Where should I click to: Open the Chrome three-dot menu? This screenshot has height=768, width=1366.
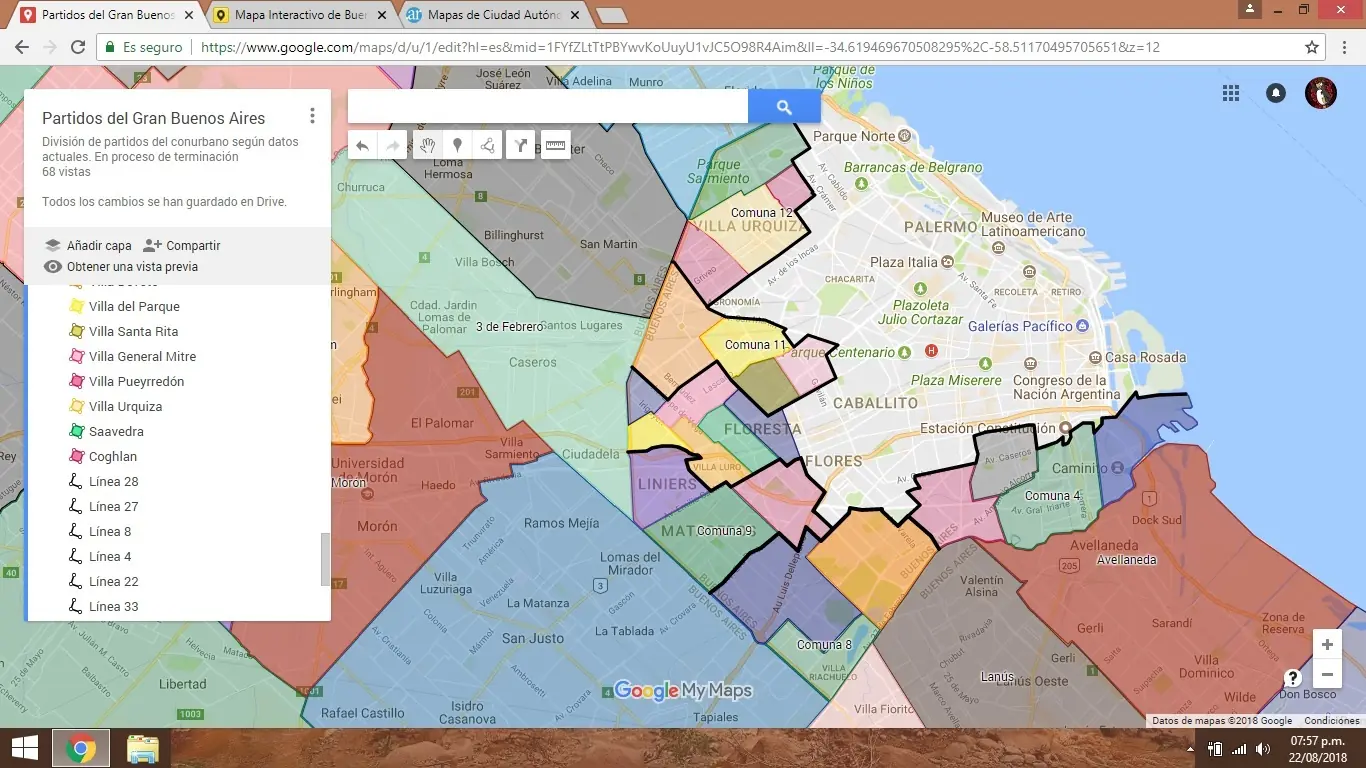(x=1347, y=47)
